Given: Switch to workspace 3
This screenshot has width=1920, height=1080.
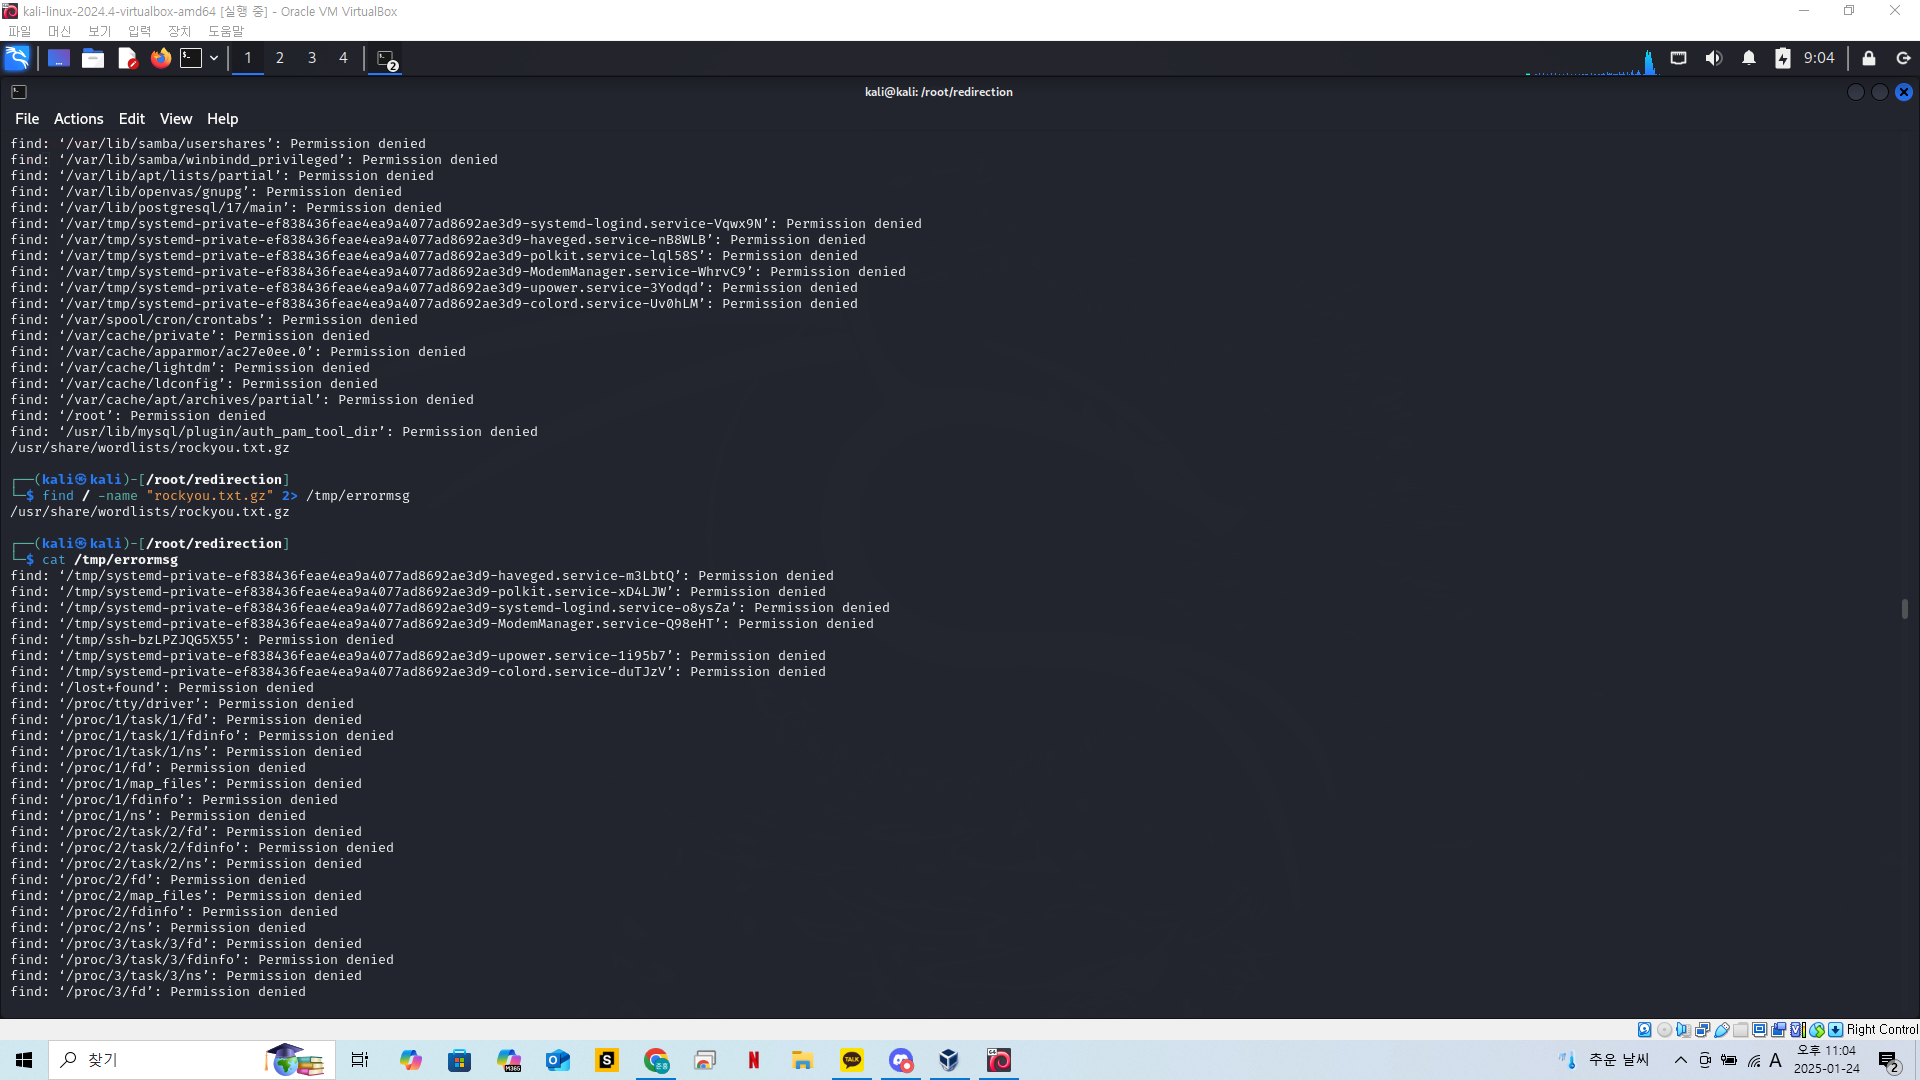Looking at the screenshot, I should click(x=312, y=58).
